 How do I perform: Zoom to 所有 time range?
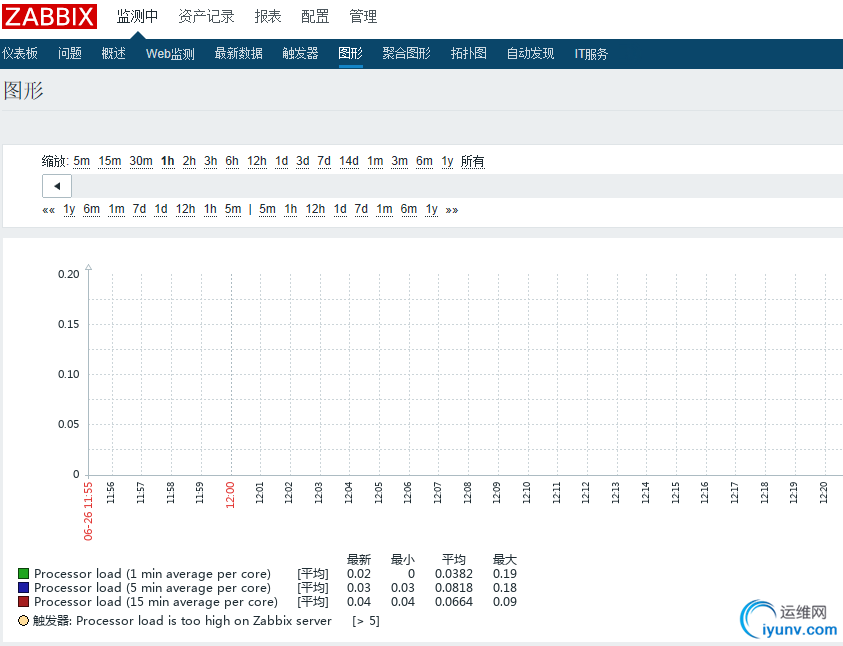(472, 161)
